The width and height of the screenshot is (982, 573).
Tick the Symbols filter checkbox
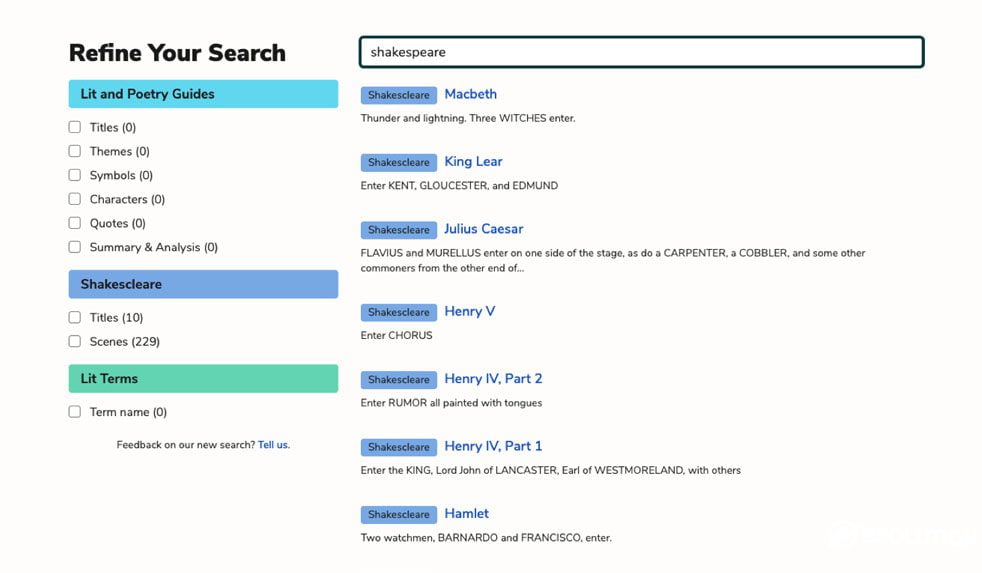coord(75,175)
